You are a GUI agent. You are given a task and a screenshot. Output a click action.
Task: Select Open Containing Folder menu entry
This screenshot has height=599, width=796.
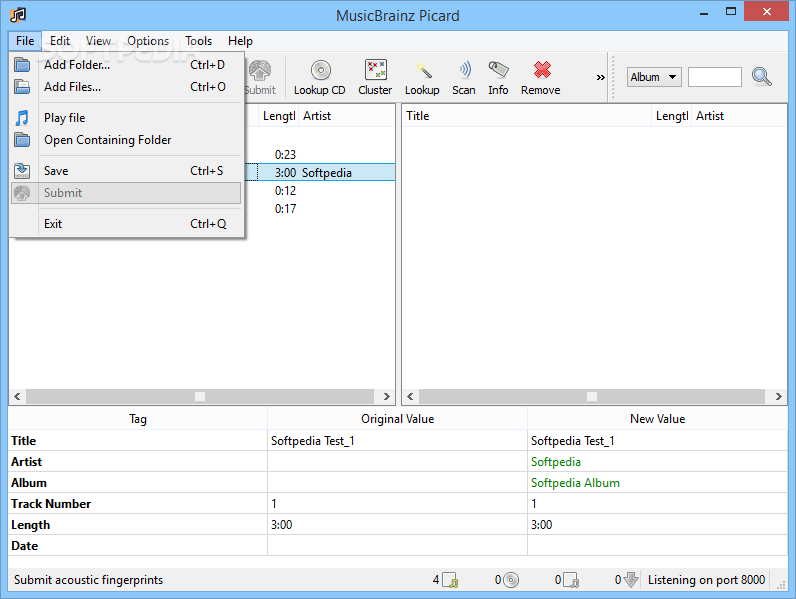(126, 140)
